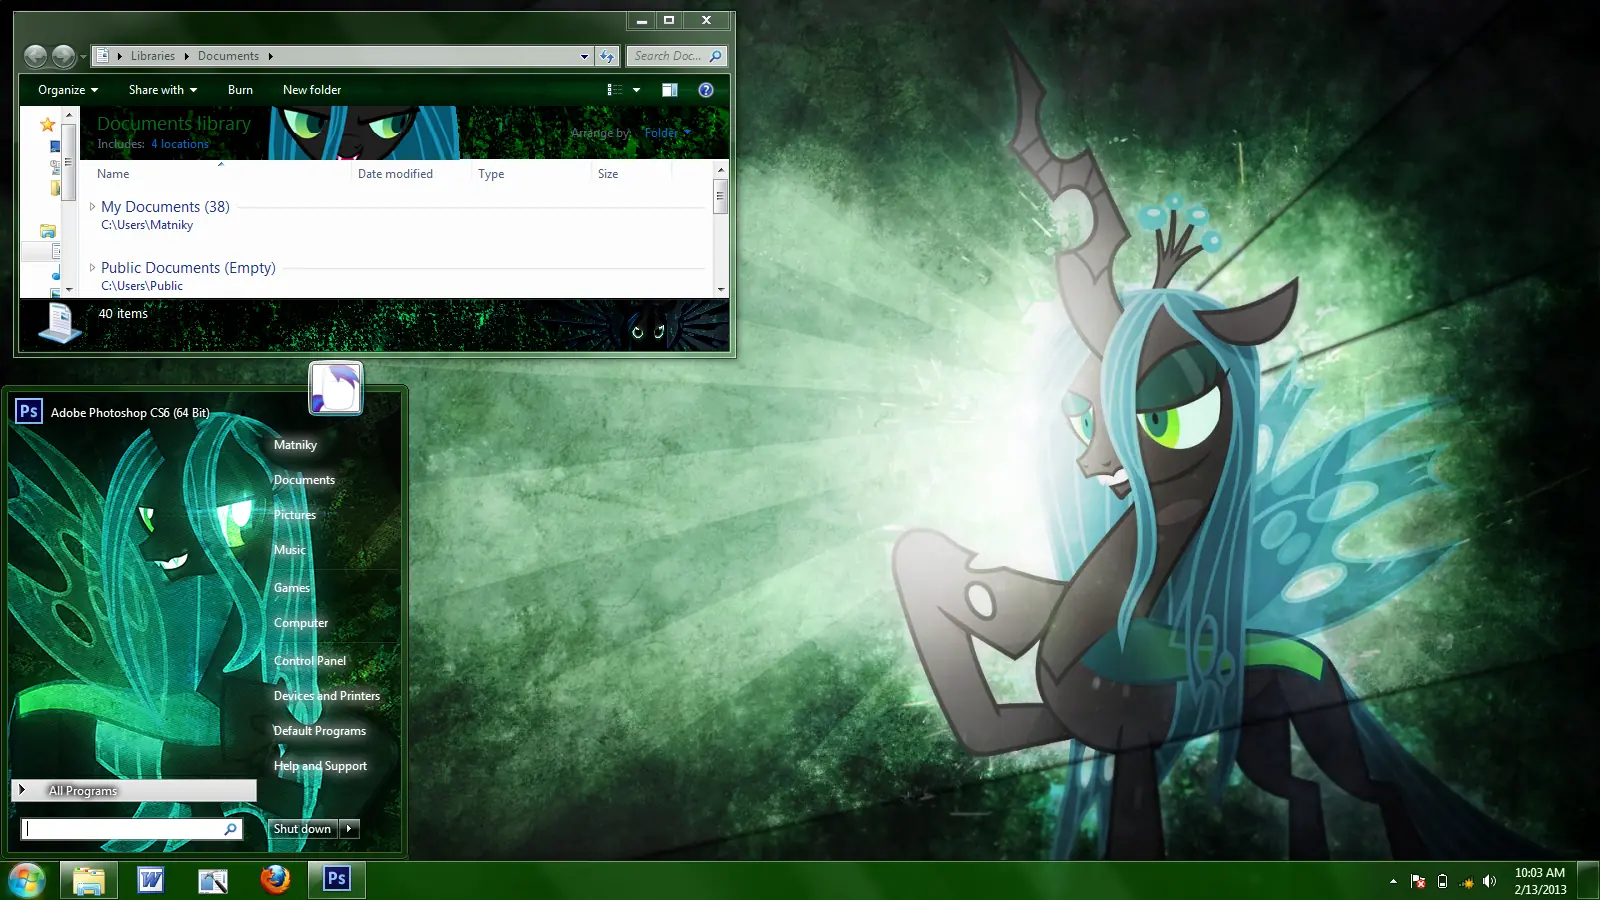
Task: Show hidden system tray icons
Action: point(1393,881)
